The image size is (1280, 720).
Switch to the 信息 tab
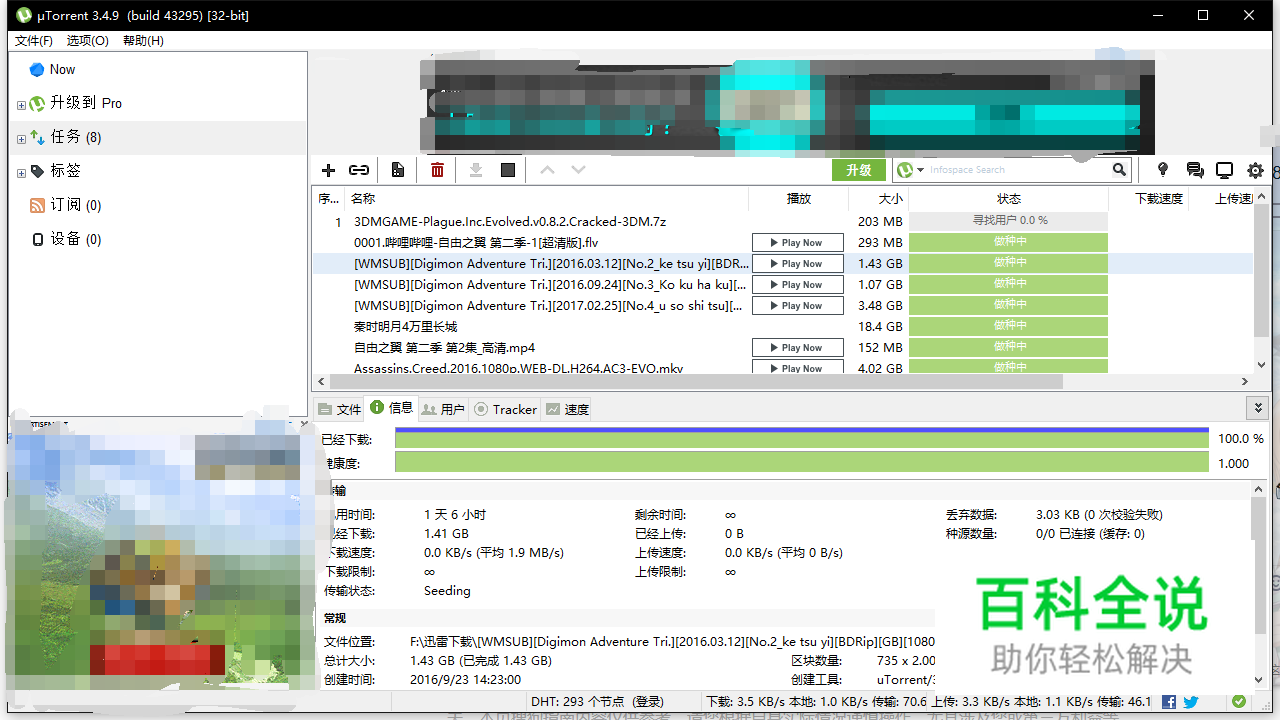(x=391, y=408)
